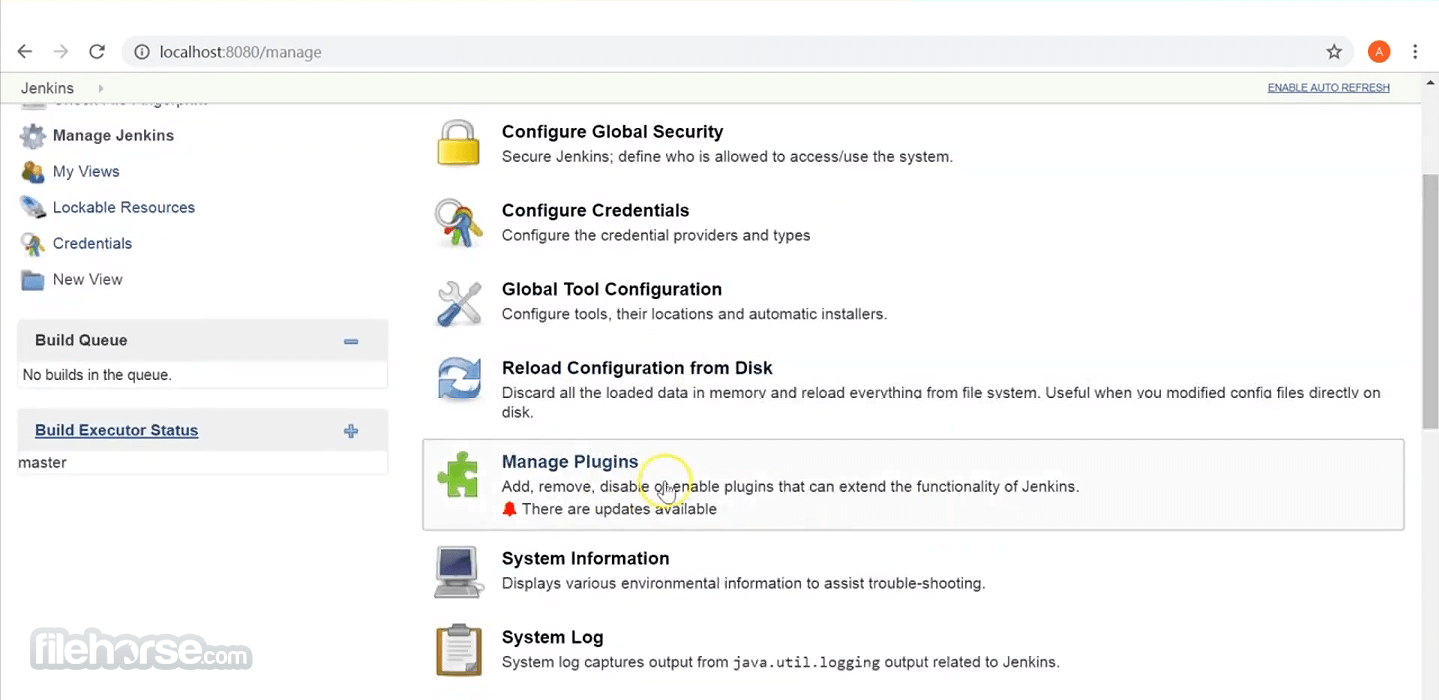The height and width of the screenshot is (700, 1439).
Task: Click the computer icon for System Information
Action: click(x=459, y=572)
